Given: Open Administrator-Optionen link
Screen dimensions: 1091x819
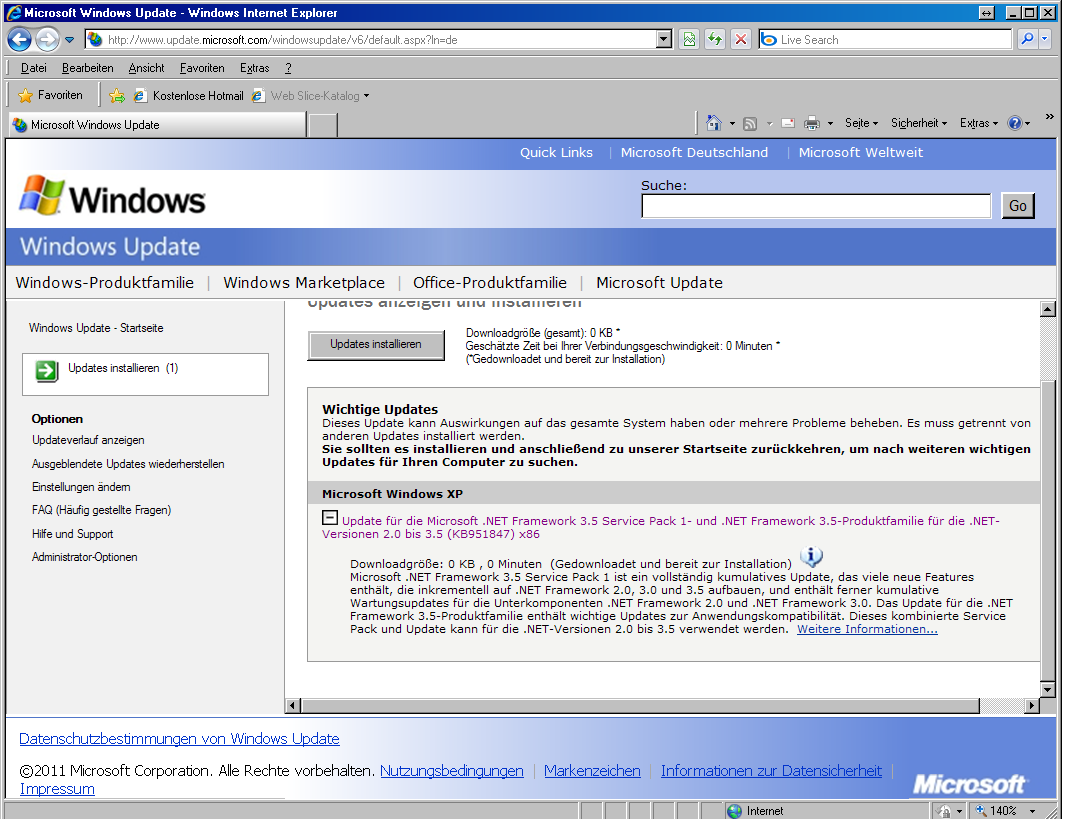Looking at the screenshot, I should click(85, 557).
